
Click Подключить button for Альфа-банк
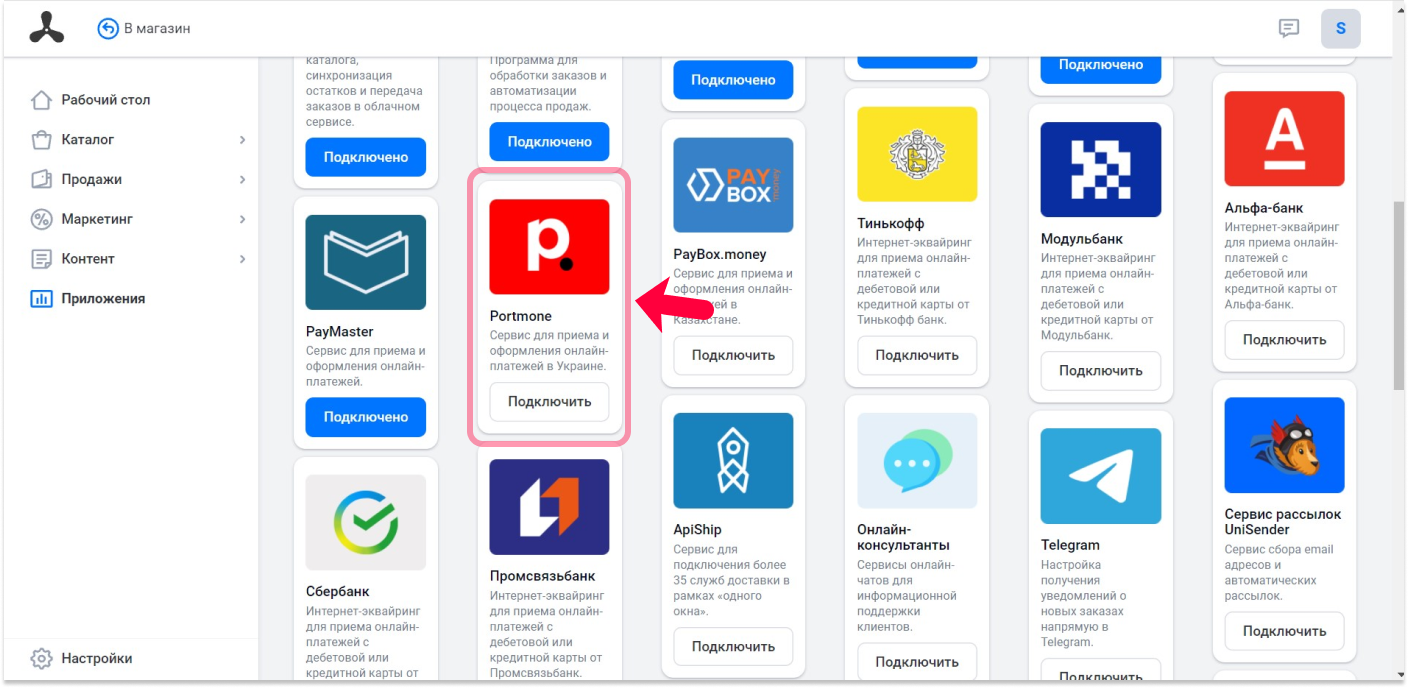pyautogui.click(x=1285, y=340)
